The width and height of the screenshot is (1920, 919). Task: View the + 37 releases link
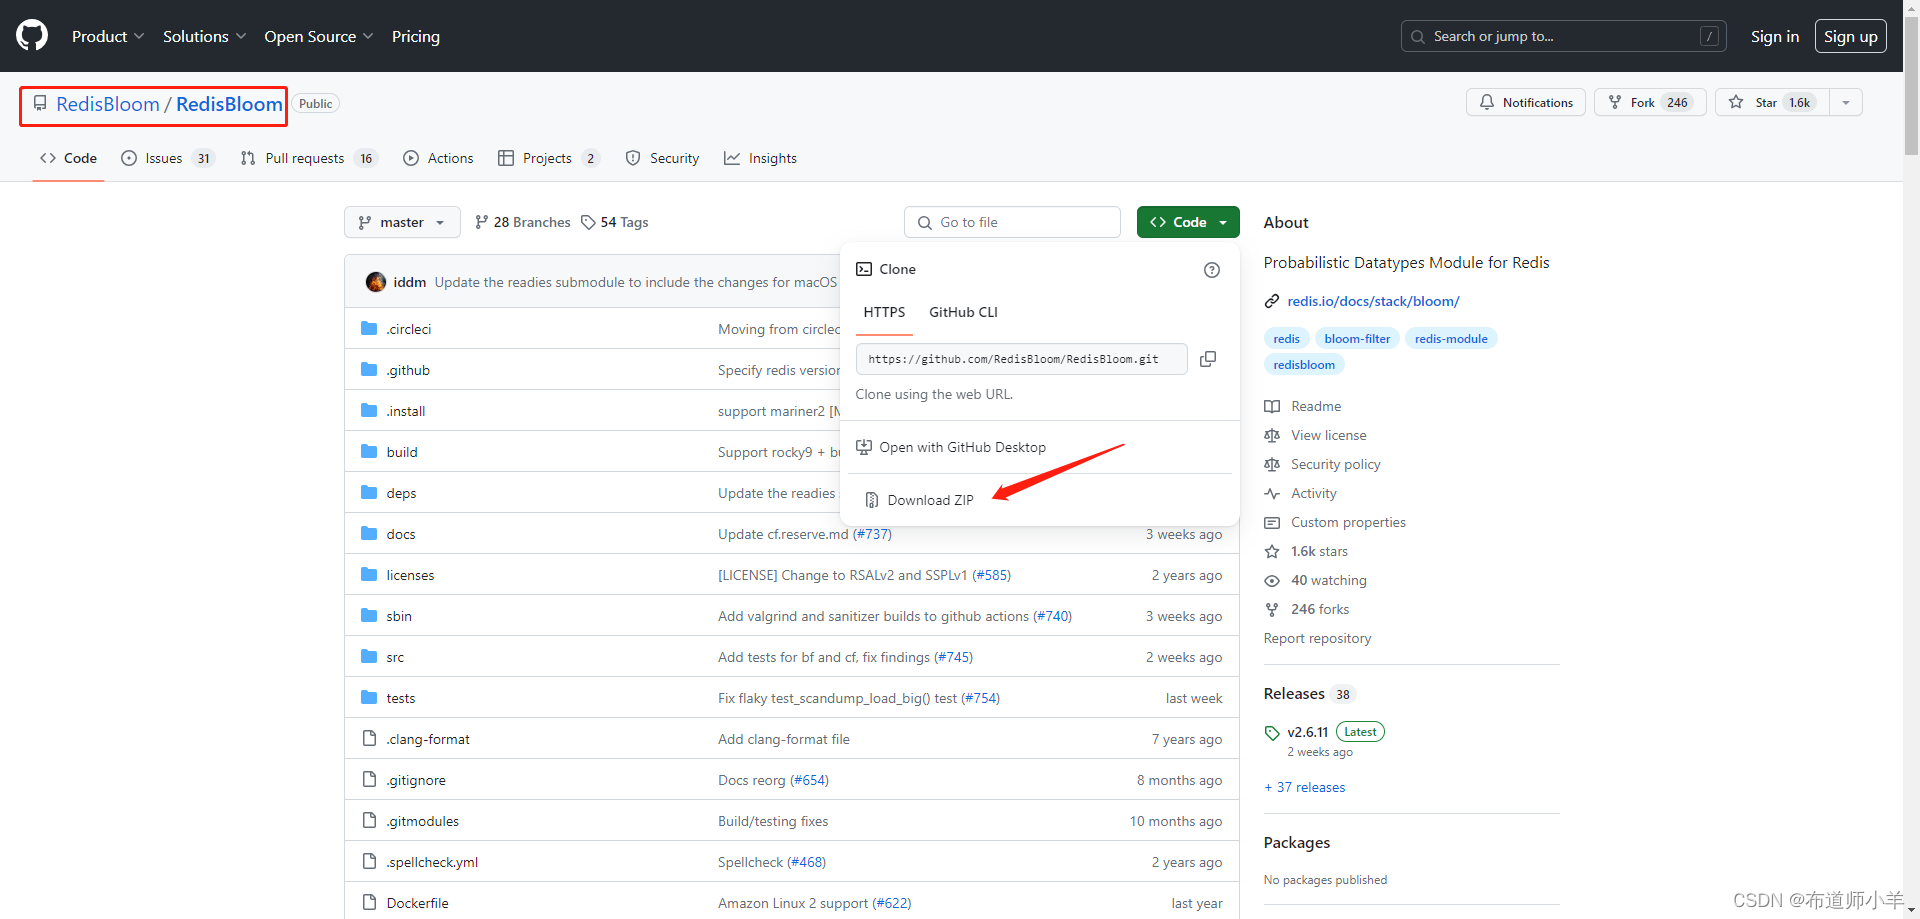1305,787
